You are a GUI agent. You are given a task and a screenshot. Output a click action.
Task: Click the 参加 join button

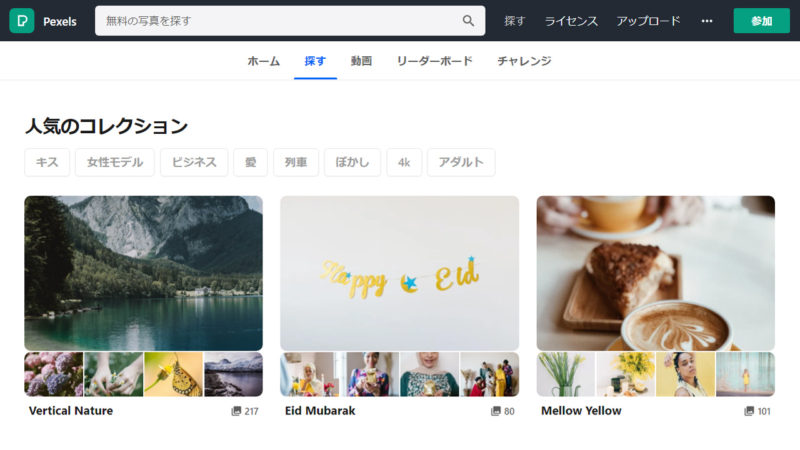pos(761,20)
